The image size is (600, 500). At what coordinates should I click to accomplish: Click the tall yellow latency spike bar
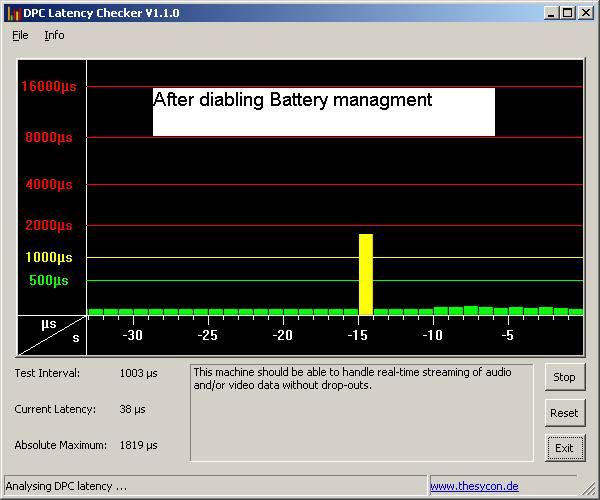pos(366,274)
